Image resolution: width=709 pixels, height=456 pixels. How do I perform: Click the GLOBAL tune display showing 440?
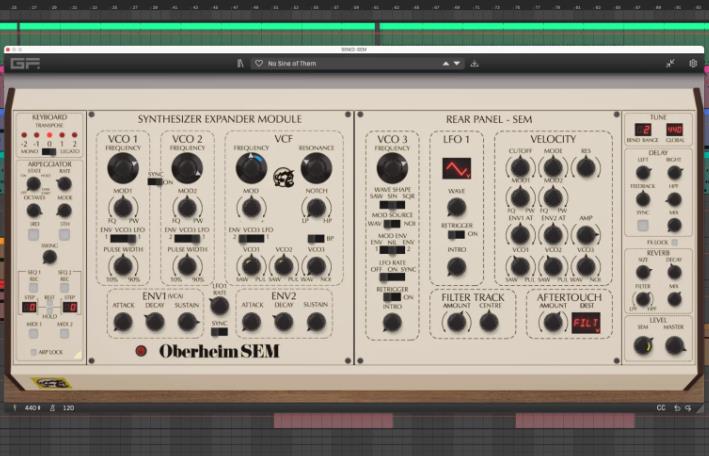674,130
